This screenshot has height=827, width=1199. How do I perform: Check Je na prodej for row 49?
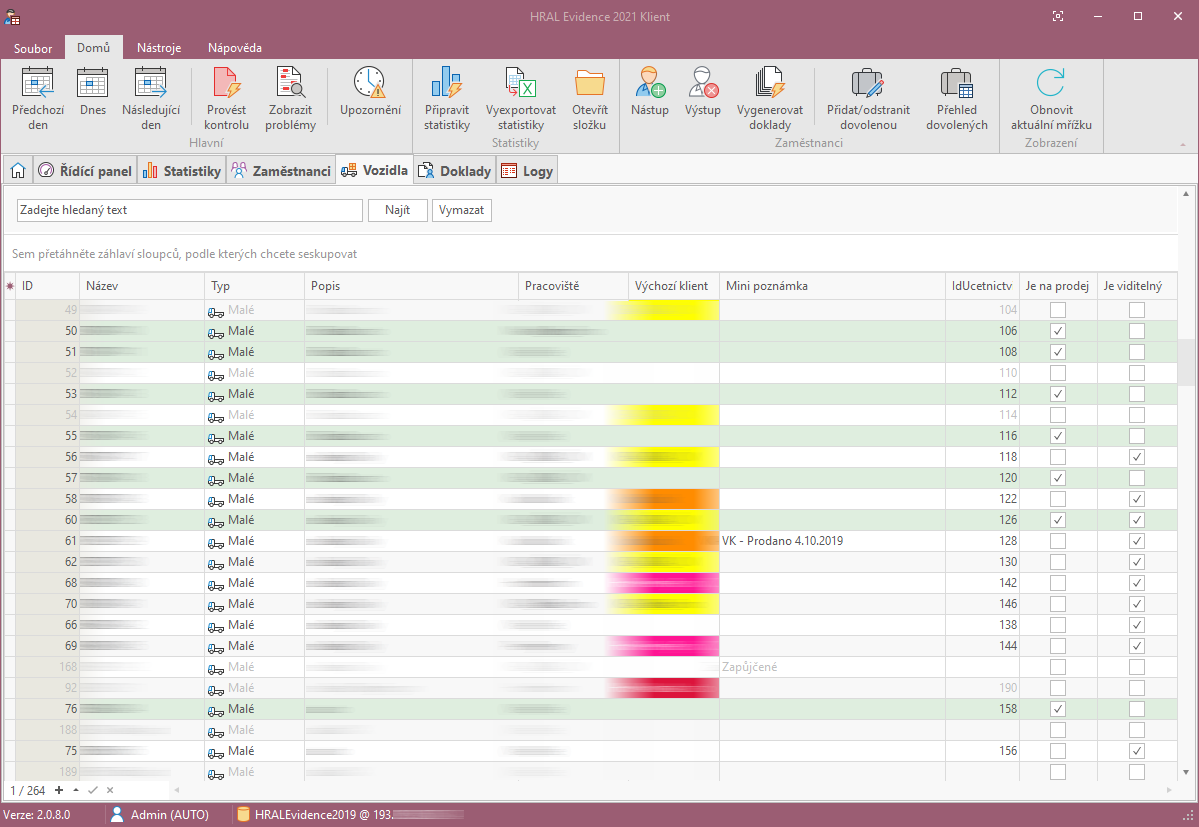point(1058,310)
